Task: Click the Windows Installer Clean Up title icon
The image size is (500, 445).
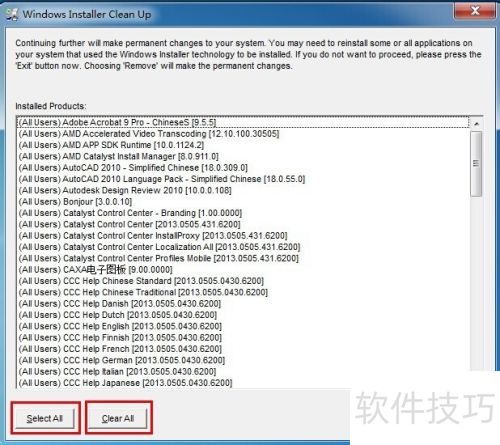Action: [x=11, y=14]
